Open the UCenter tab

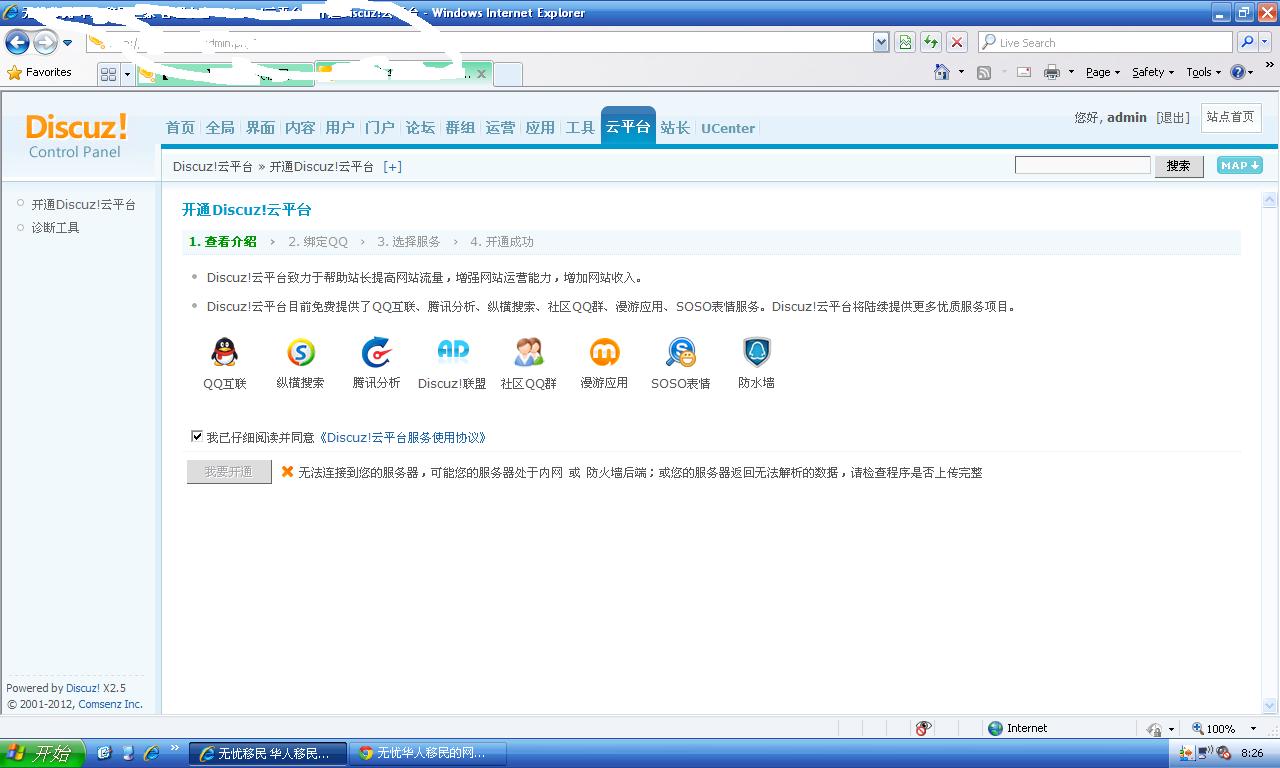tap(728, 128)
